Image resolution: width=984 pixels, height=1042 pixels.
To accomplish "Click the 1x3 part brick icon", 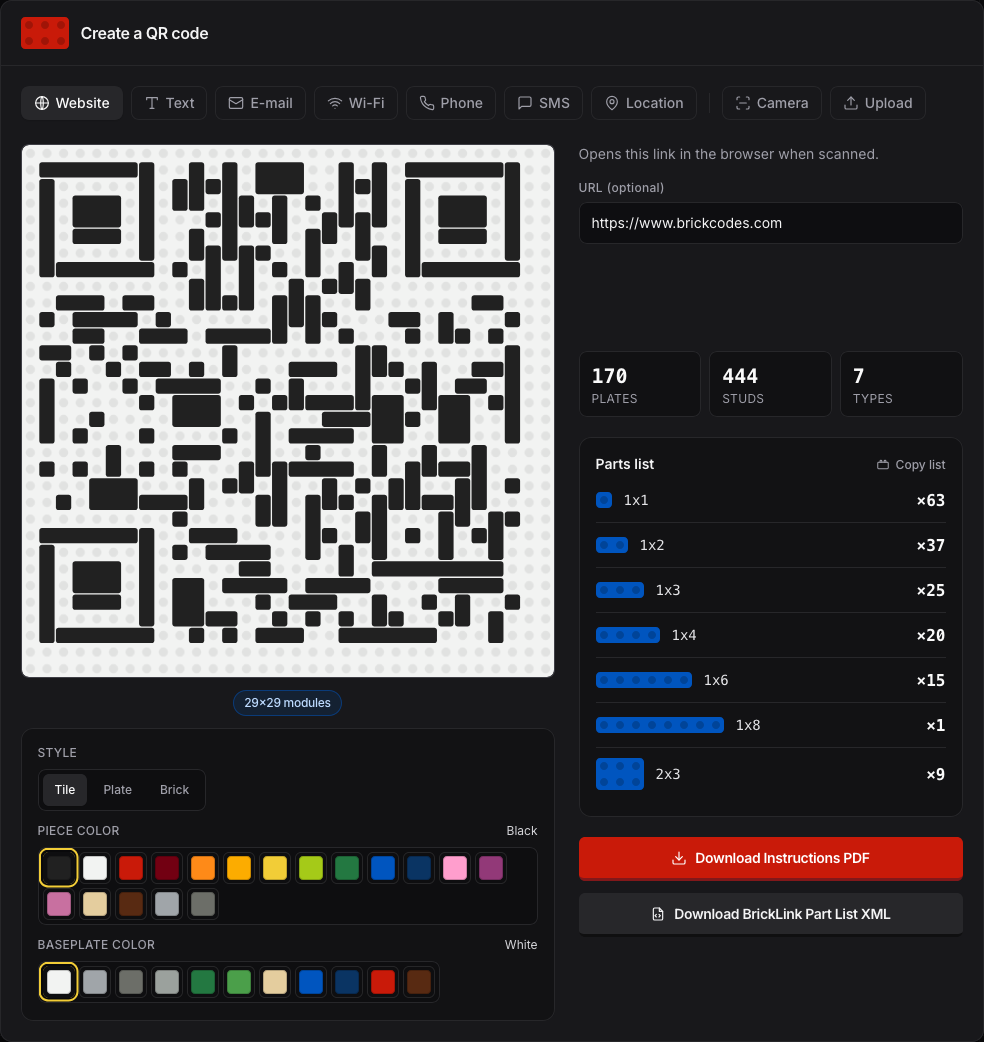I will [x=620, y=590].
